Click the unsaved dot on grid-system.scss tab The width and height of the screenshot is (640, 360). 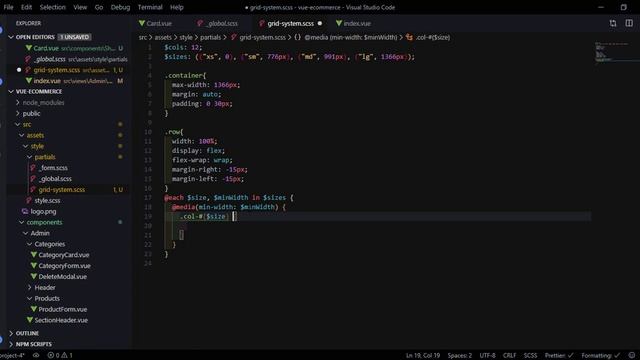click(320, 24)
